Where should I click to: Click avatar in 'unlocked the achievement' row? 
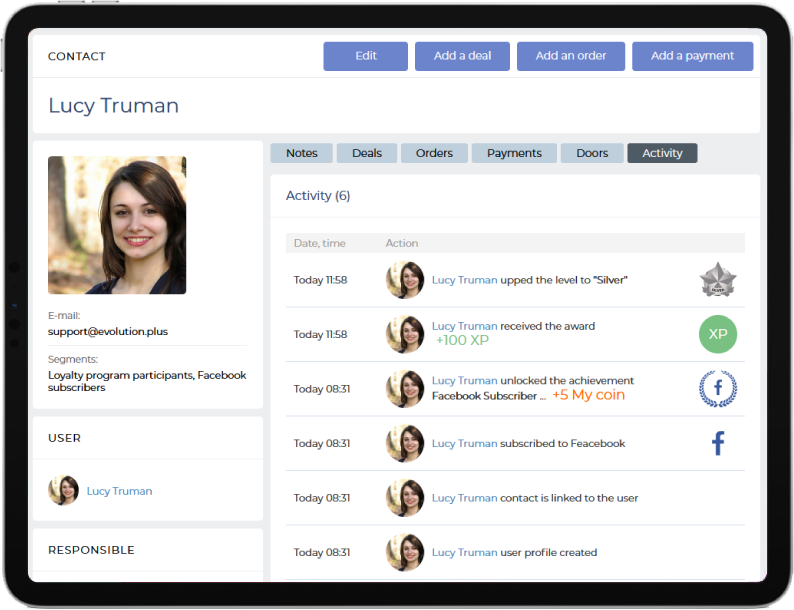(x=405, y=389)
